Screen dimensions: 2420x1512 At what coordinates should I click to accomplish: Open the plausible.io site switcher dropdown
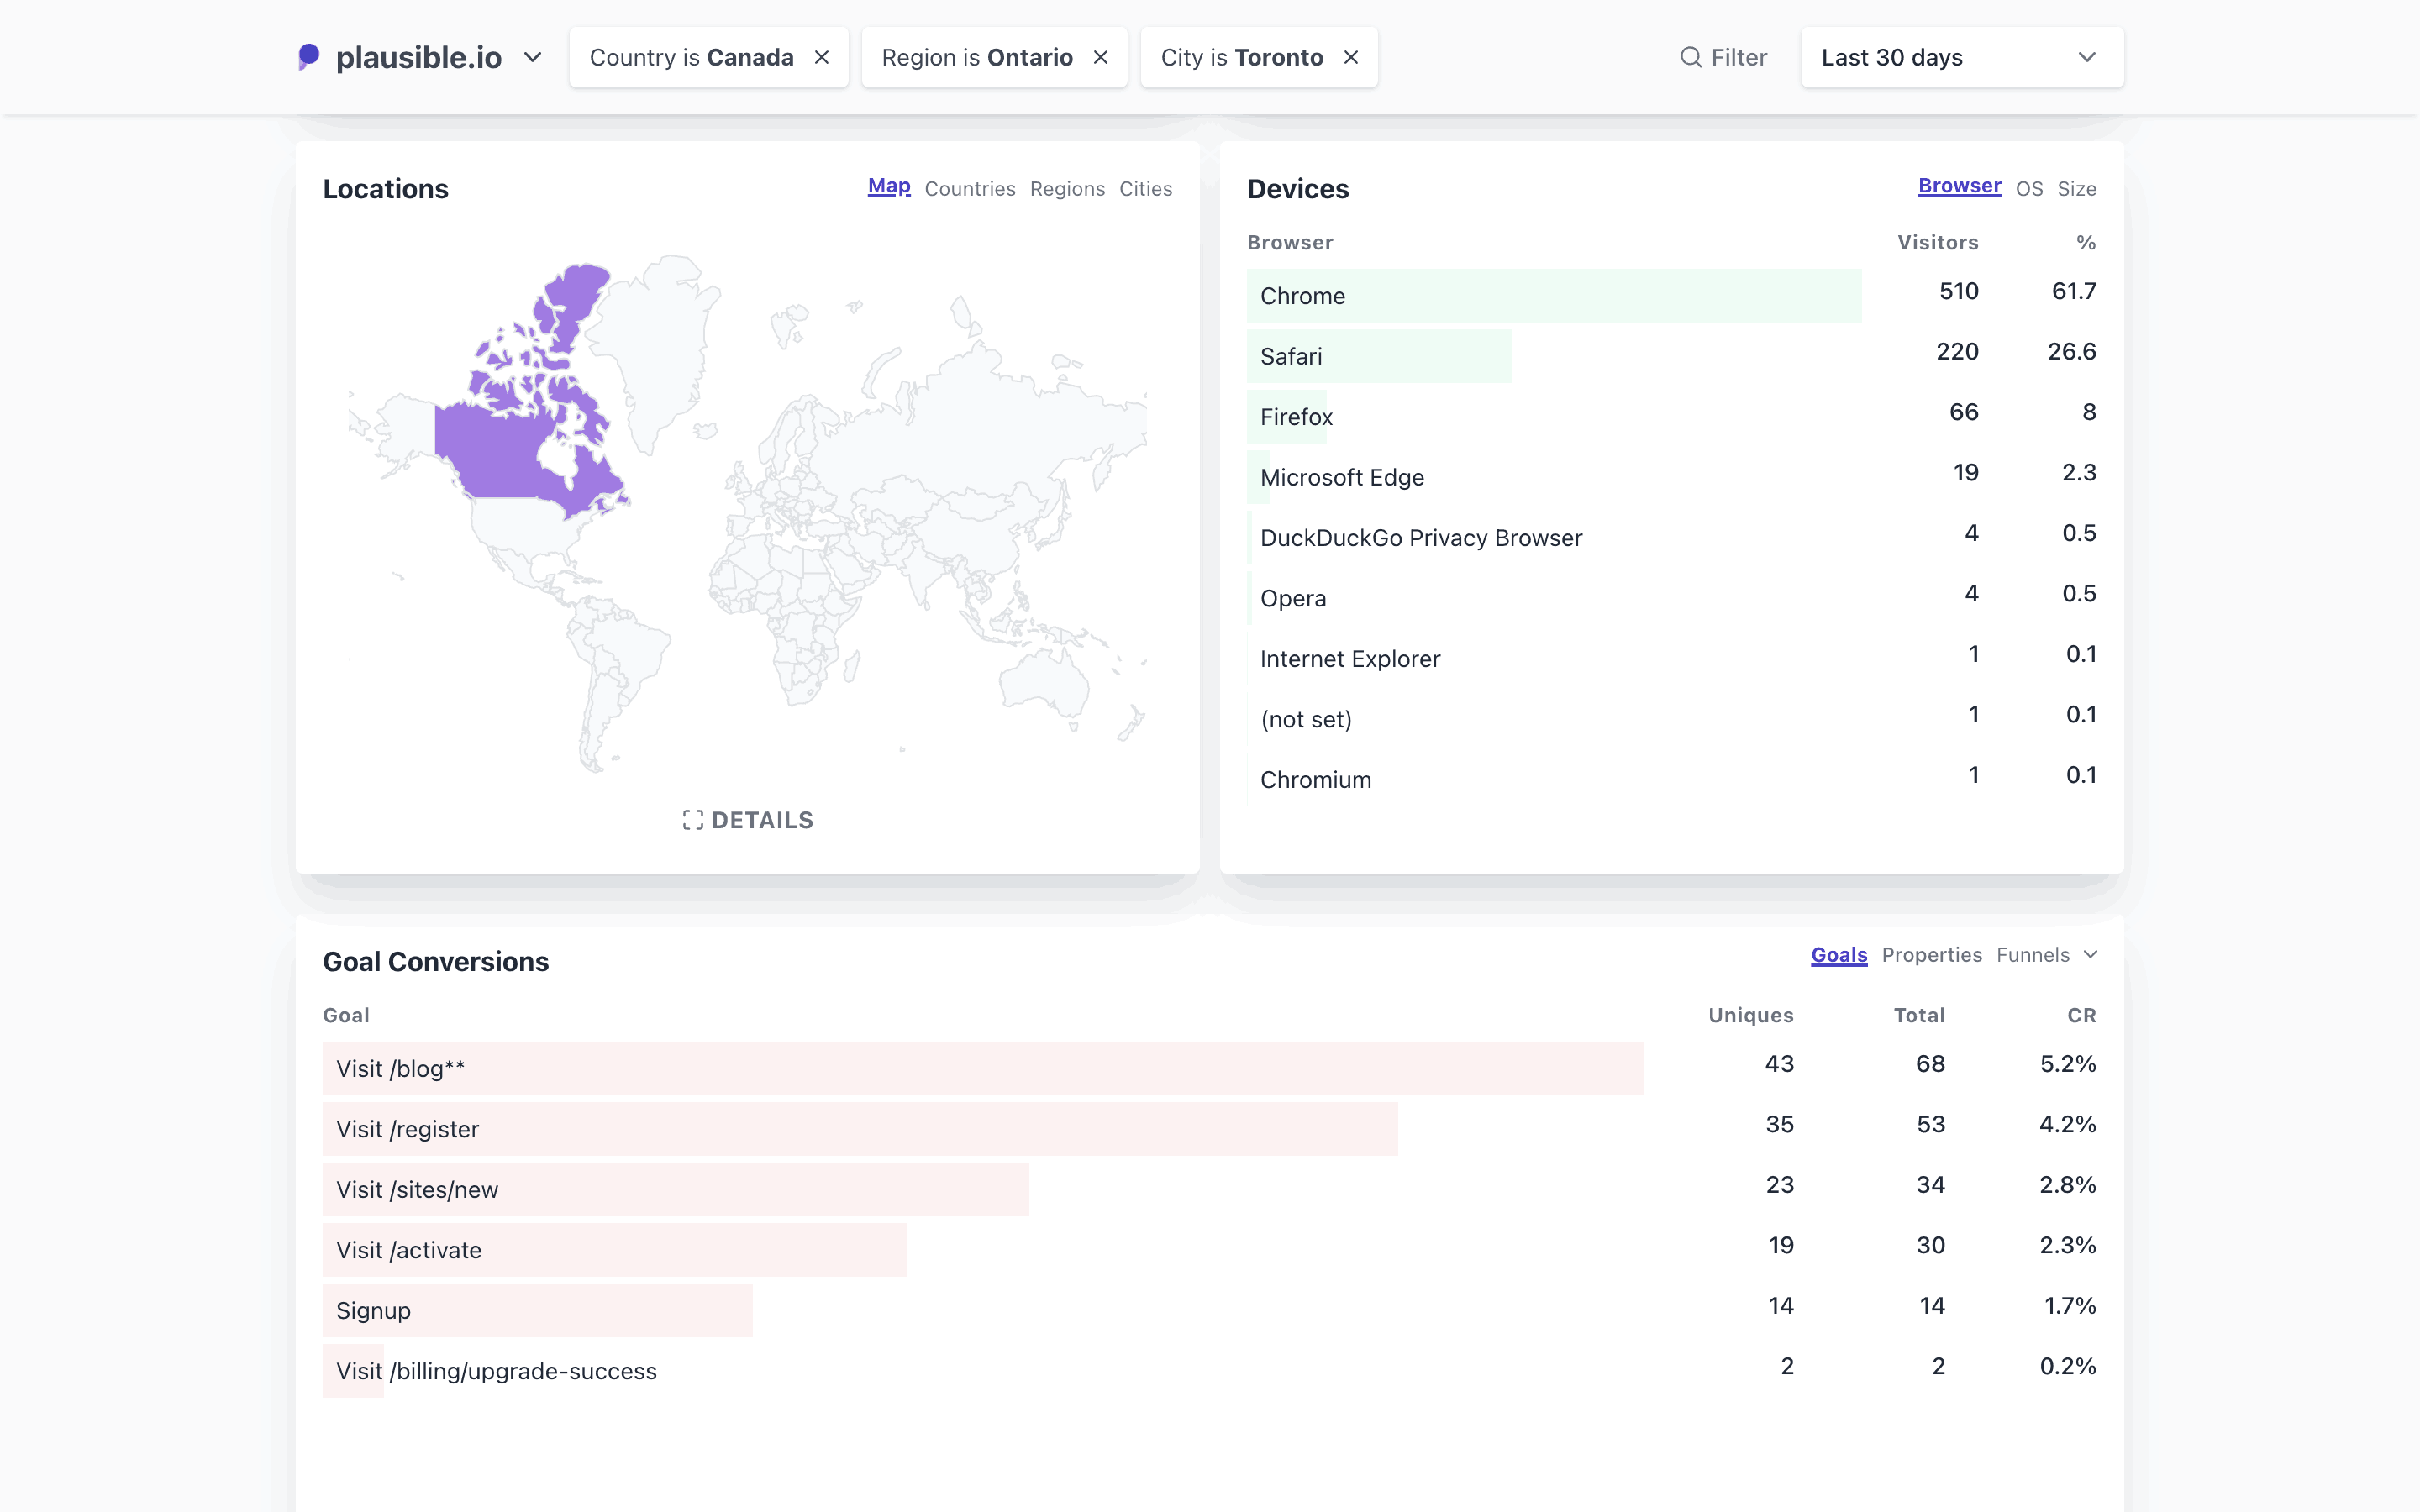[533, 58]
